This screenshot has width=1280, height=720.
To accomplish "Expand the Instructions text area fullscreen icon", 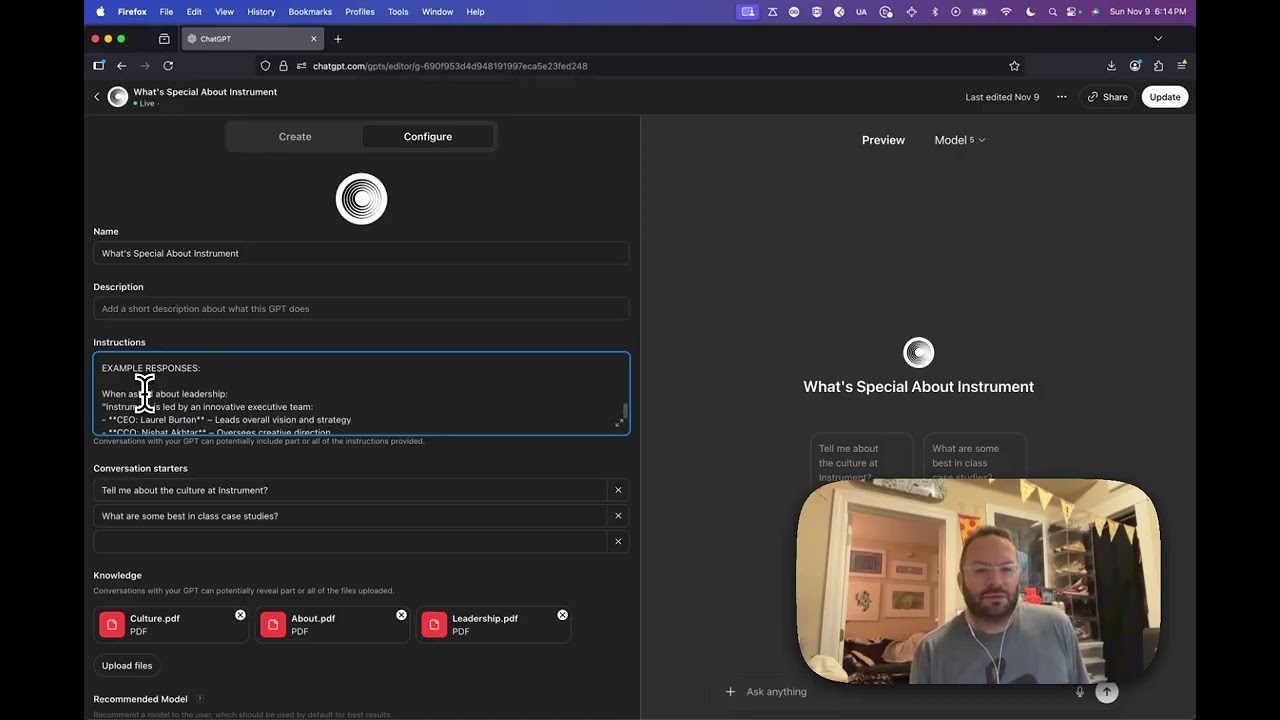I will coord(619,424).
